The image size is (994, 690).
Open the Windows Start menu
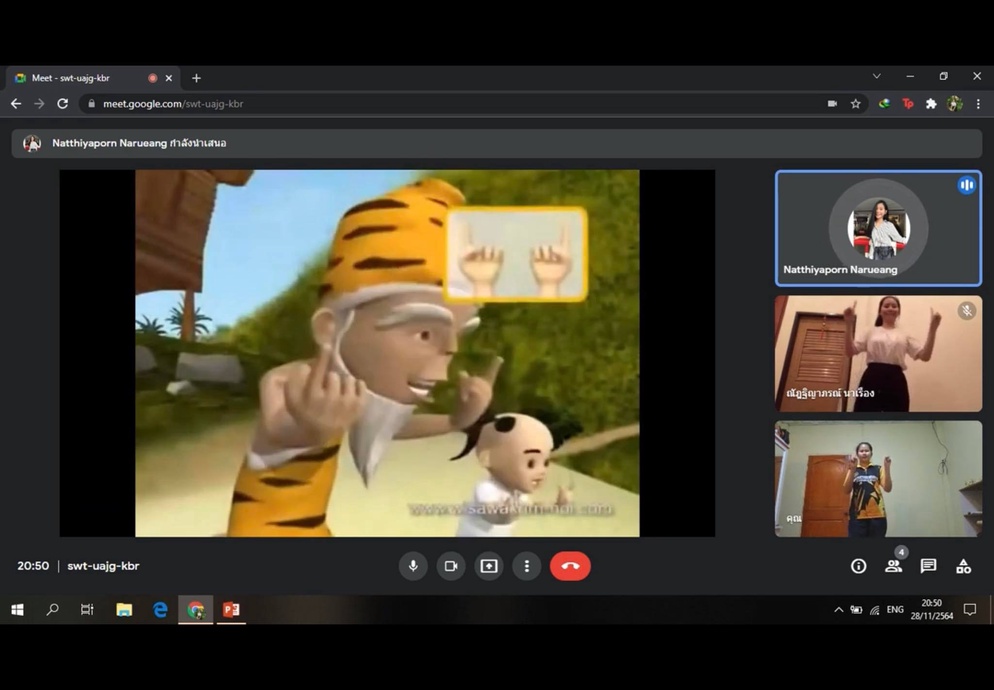17,609
